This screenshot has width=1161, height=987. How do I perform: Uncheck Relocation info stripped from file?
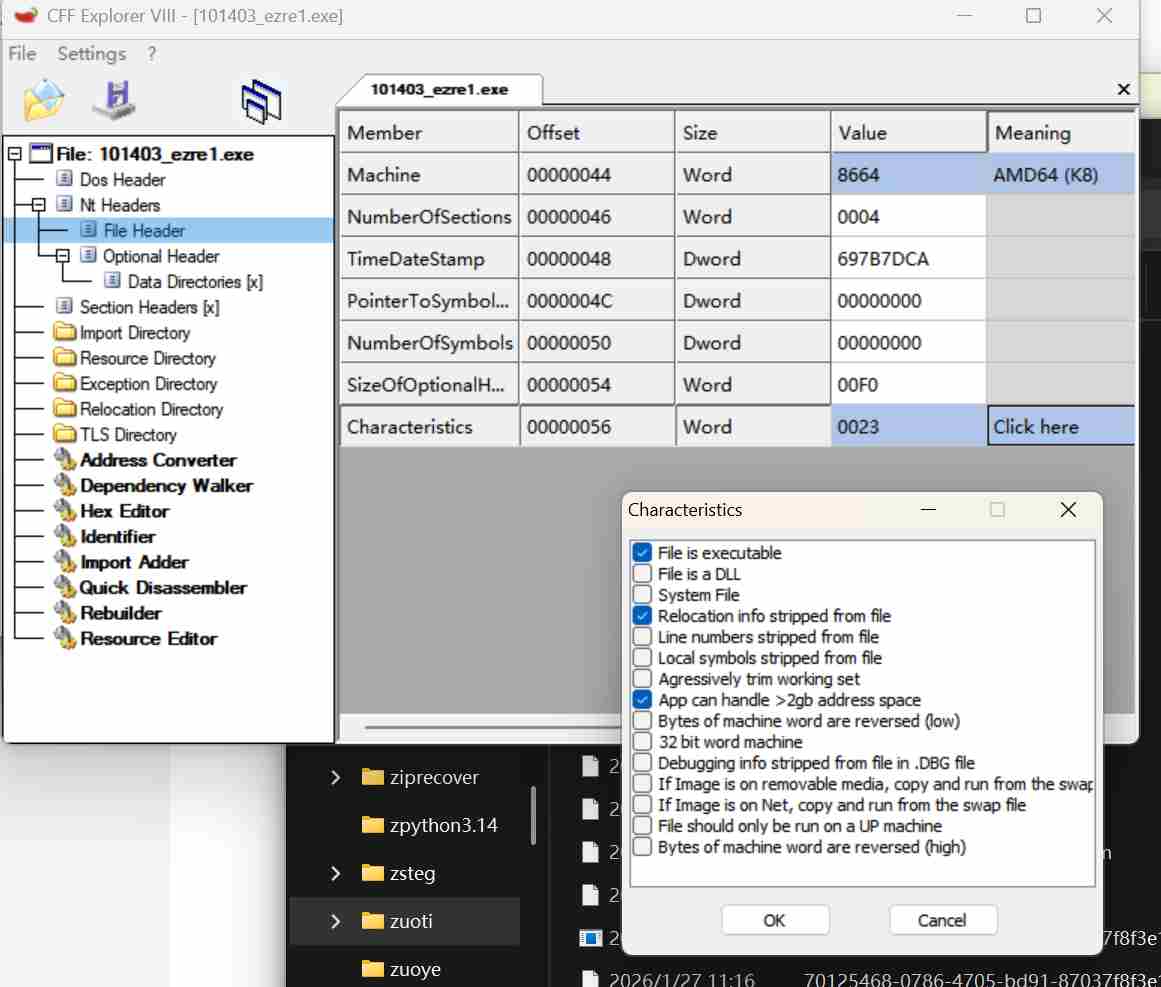click(643, 615)
